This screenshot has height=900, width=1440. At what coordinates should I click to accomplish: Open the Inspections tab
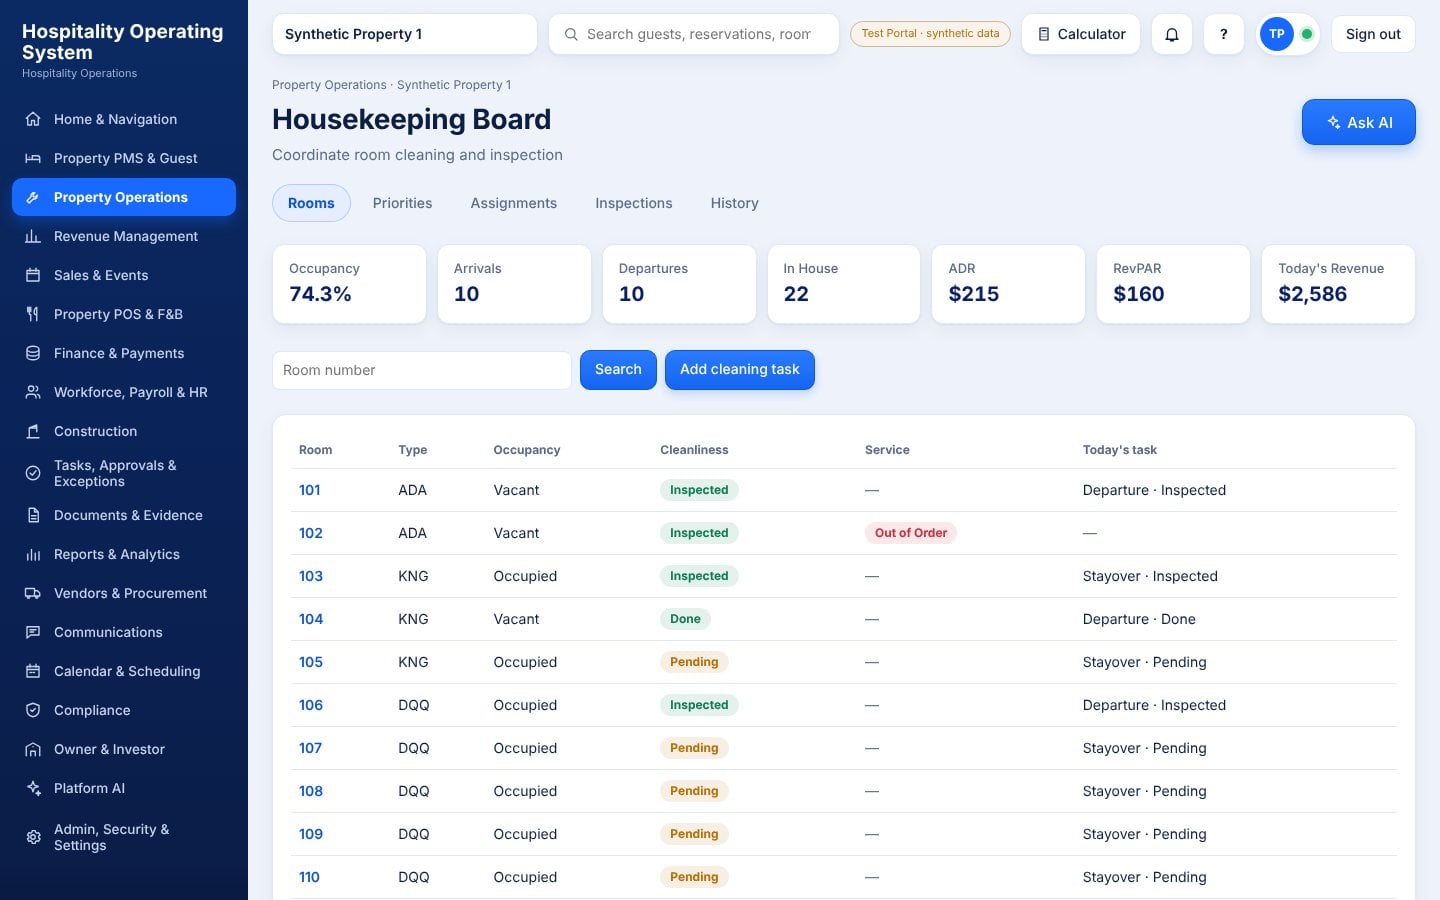634,203
